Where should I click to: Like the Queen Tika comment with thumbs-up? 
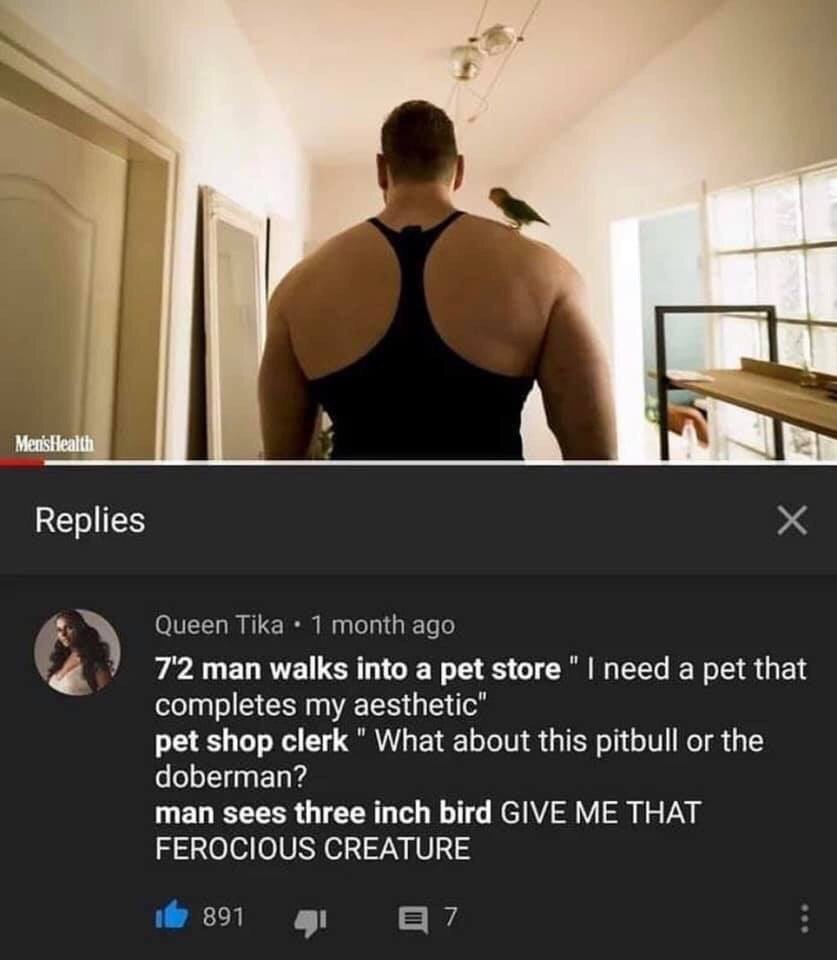(x=172, y=917)
